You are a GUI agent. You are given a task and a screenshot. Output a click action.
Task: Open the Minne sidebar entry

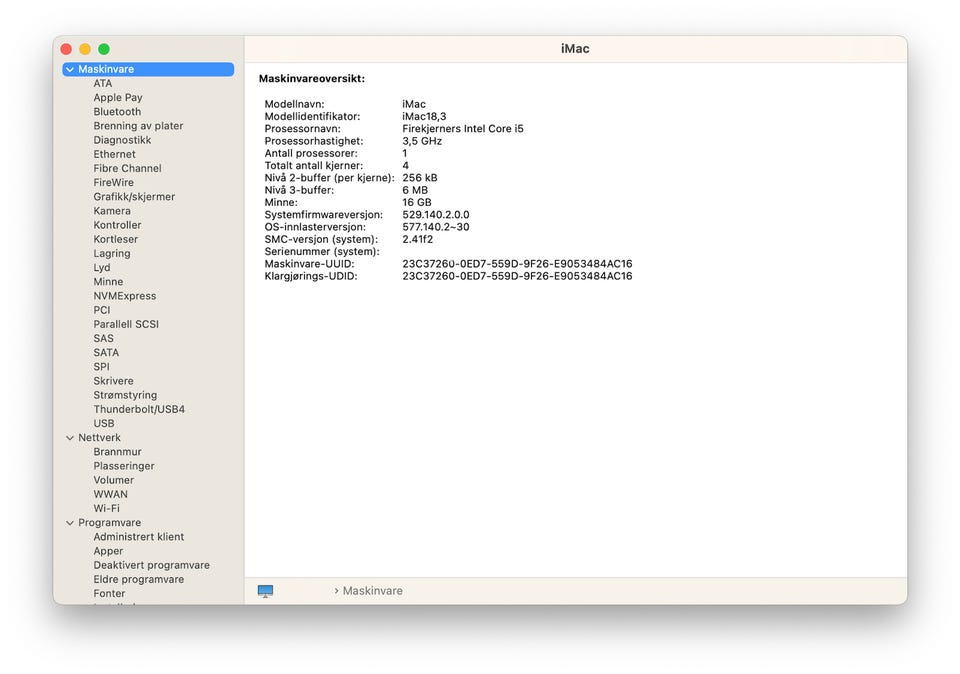pos(108,282)
